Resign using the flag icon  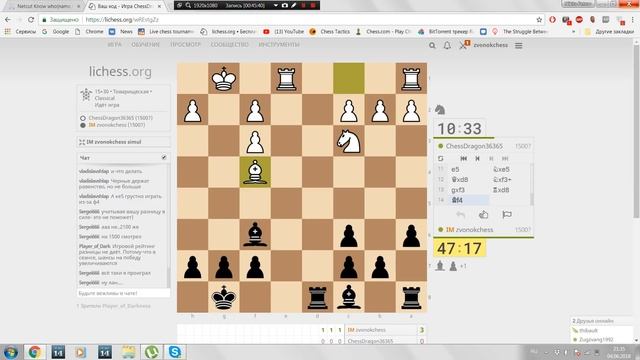pyautogui.click(x=507, y=214)
